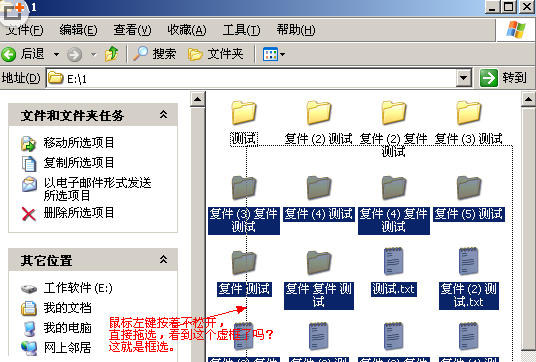
Task: Open the Edit (编辑) menu
Action: (78, 30)
